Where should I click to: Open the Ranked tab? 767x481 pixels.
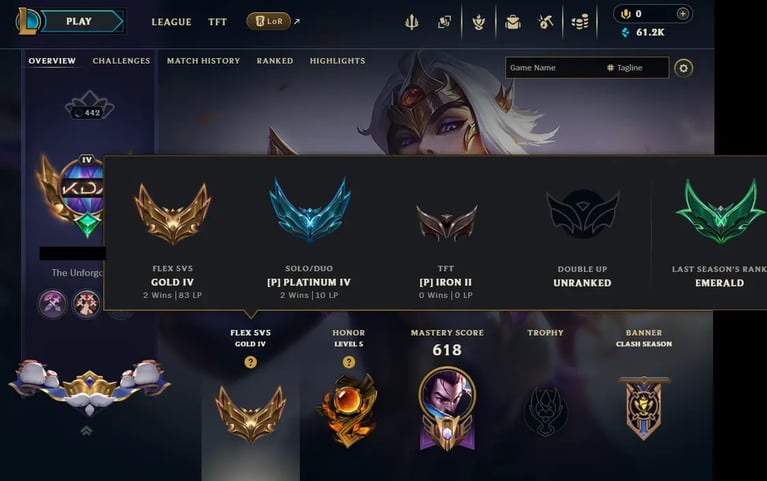275,61
